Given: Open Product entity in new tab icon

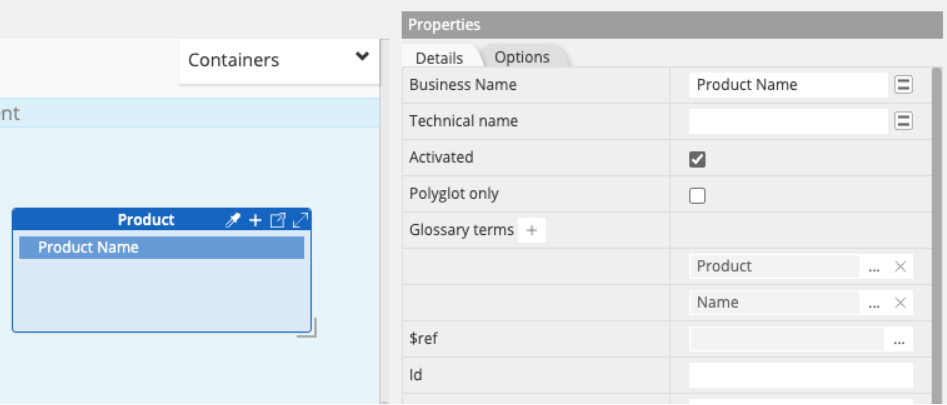Looking at the screenshot, I should click(278, 220).
